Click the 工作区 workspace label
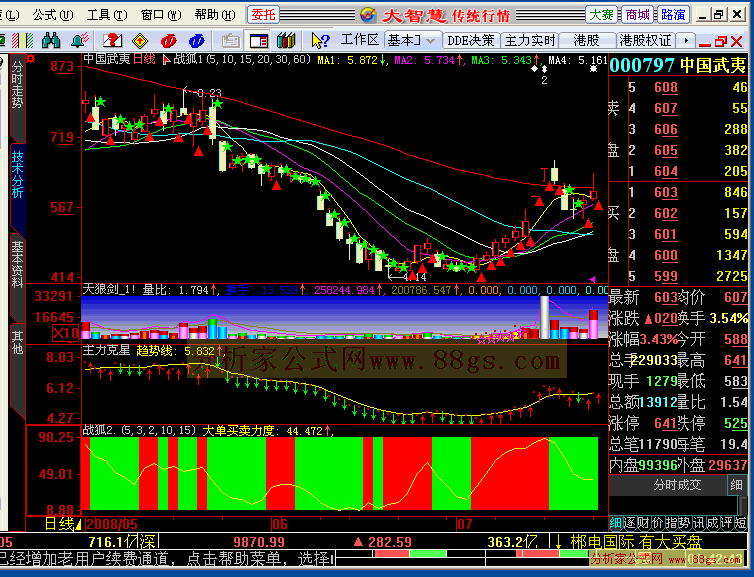This screenshot has width=754, height=577. pos(360,40)
